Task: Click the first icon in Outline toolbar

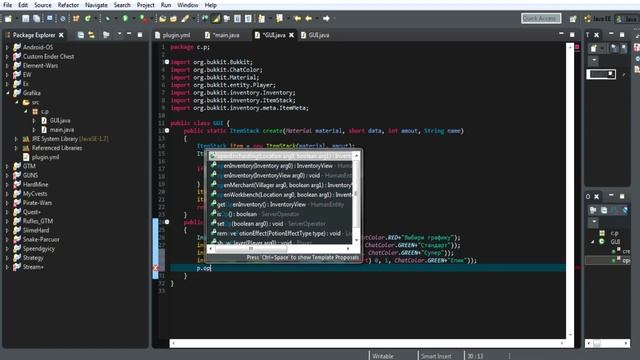Action: click(x=593, y=210)
